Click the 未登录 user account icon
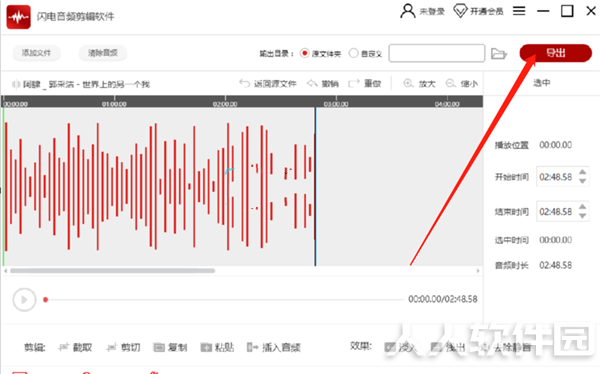This screenshot has width=600, height=374. click(408, 11)
